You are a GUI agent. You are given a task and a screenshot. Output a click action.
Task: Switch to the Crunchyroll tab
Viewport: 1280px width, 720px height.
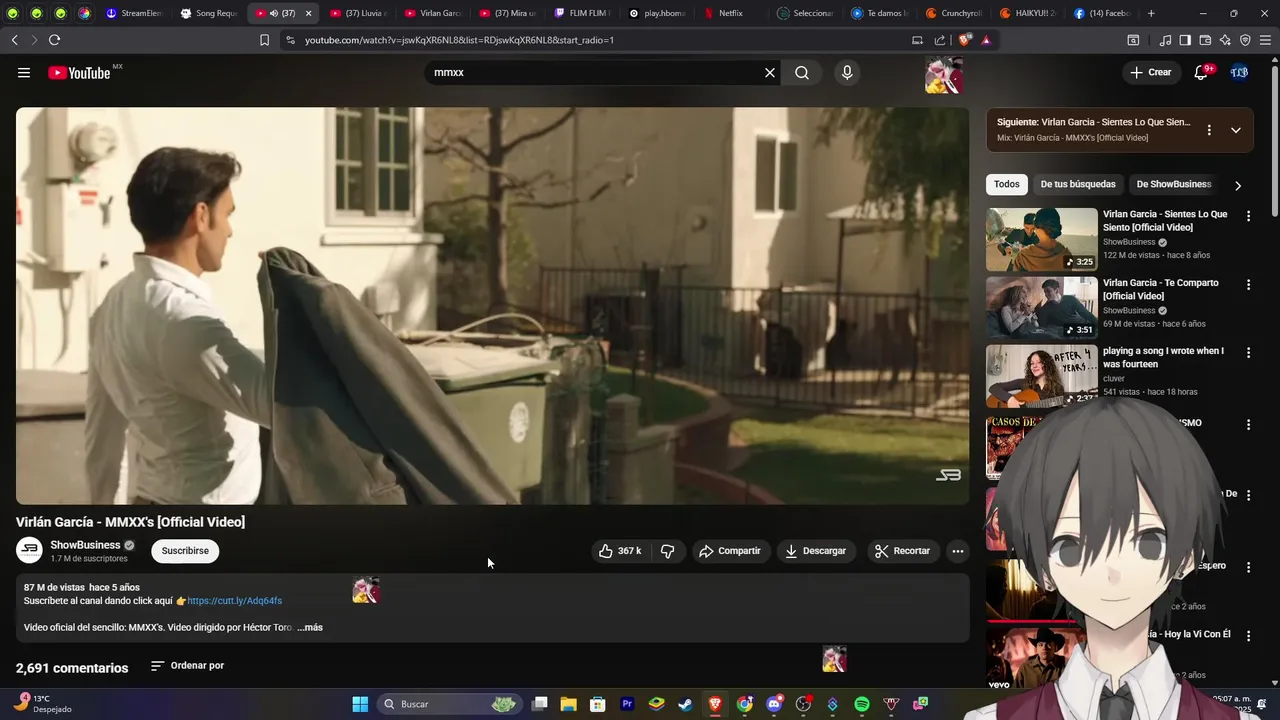[x=954, y=13]
